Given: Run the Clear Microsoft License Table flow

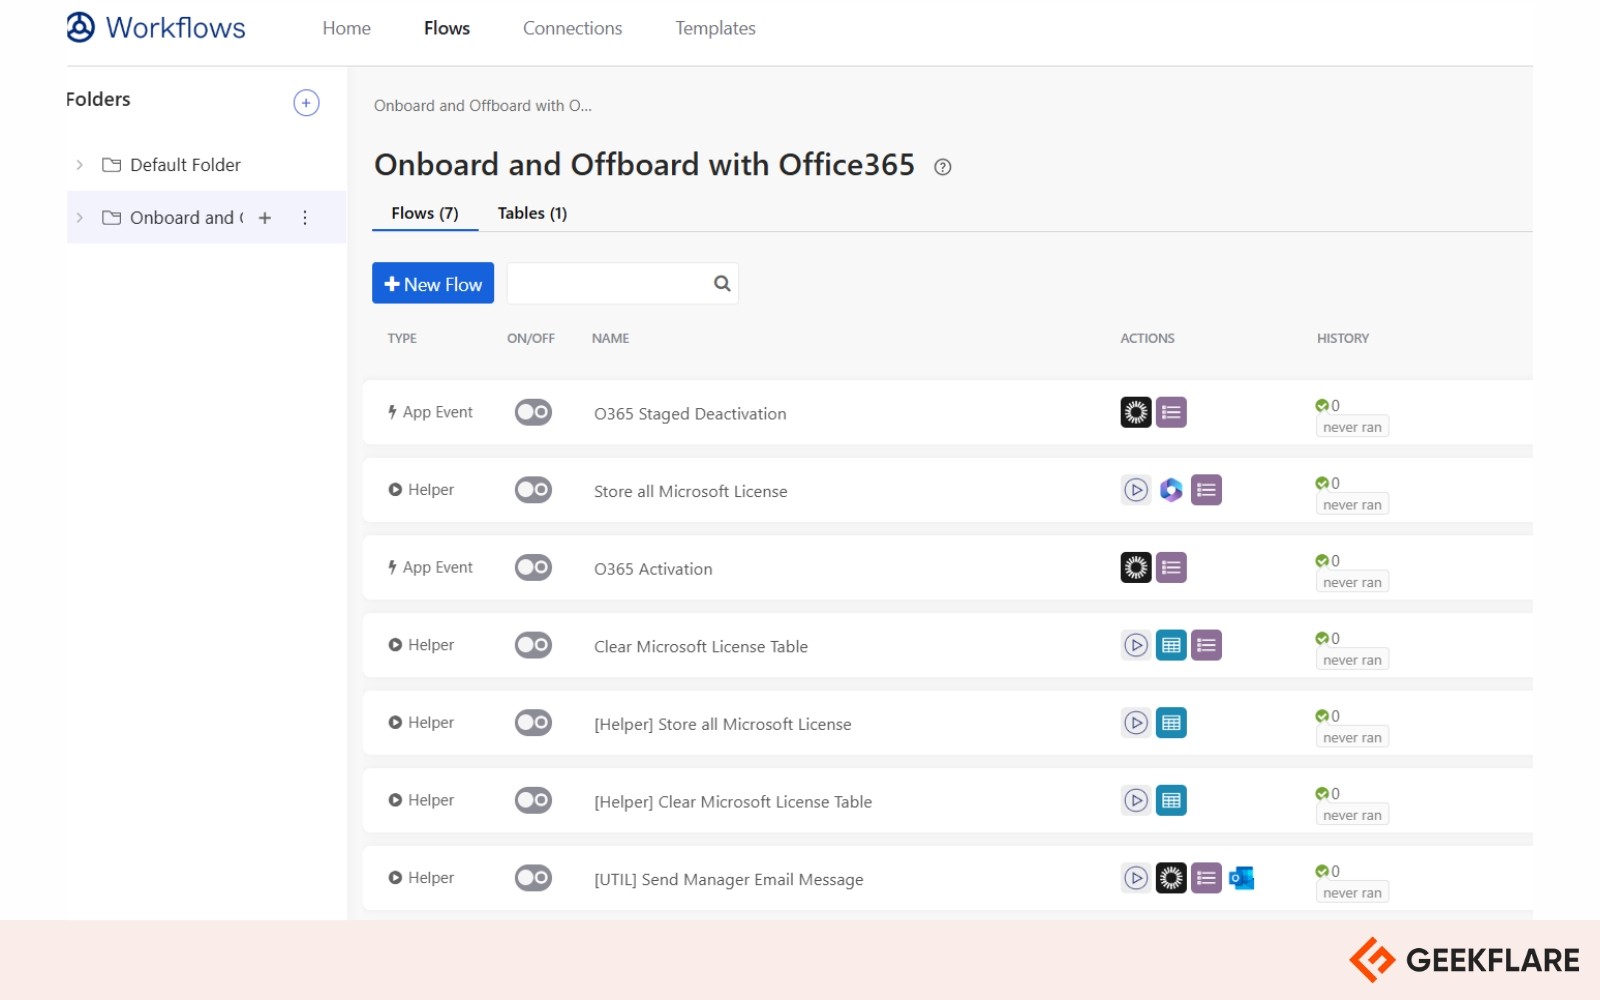Looking at the screenshot, I should 1136,645.
